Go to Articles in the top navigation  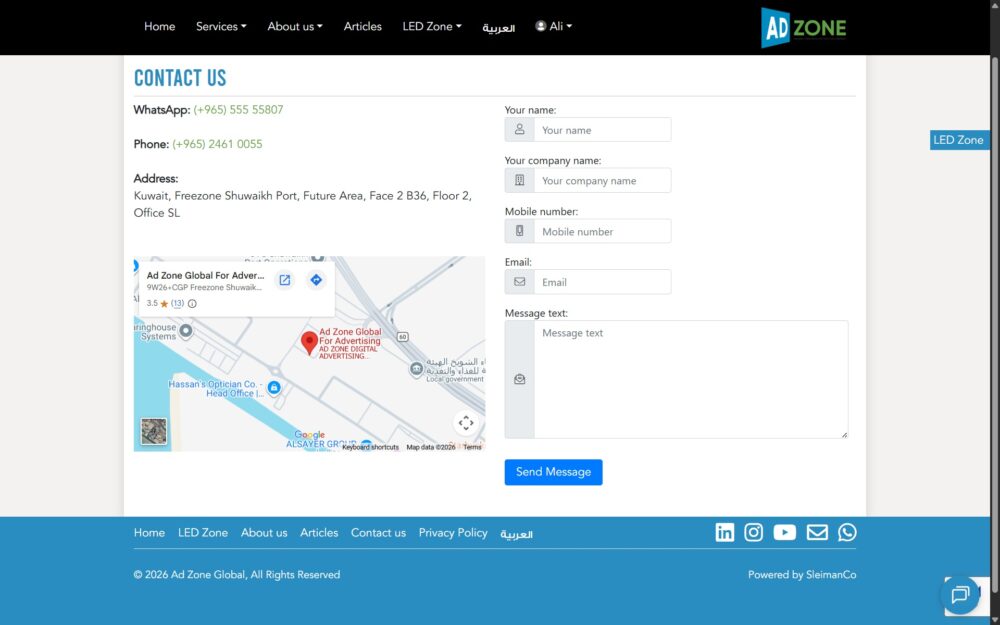coord(362,27)
